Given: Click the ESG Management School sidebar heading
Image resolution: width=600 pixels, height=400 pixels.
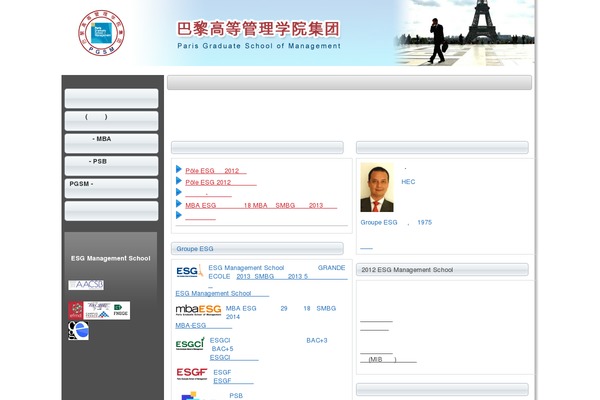Looking at the screenshot, I should pyautogui.click(x=111, y=258).
